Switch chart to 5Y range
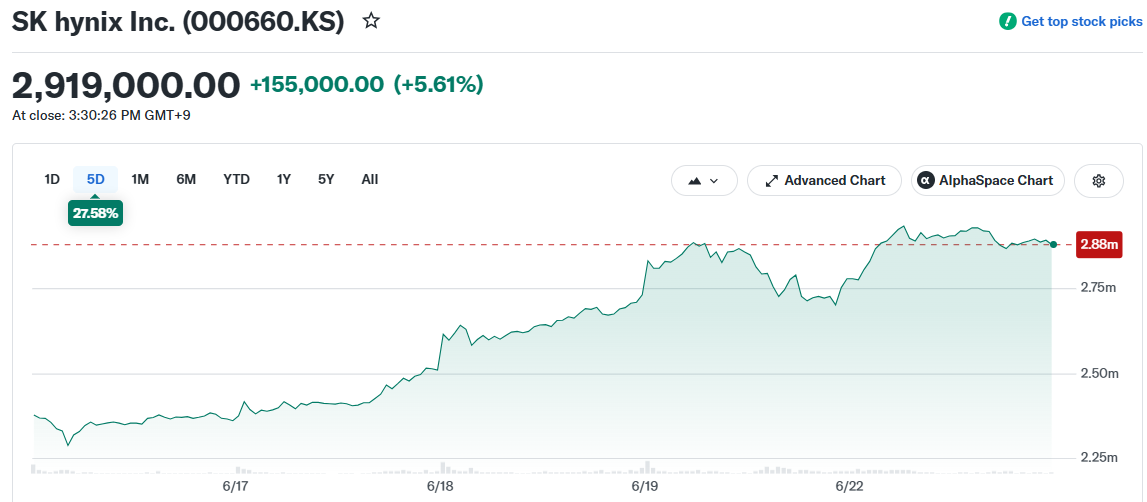Viewport: 1147px width, 502px height. tap(326, 179)
